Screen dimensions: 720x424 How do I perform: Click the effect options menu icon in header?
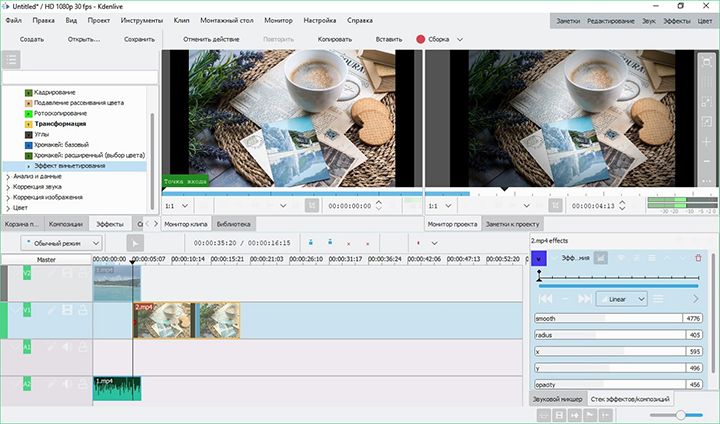[652, 258]
